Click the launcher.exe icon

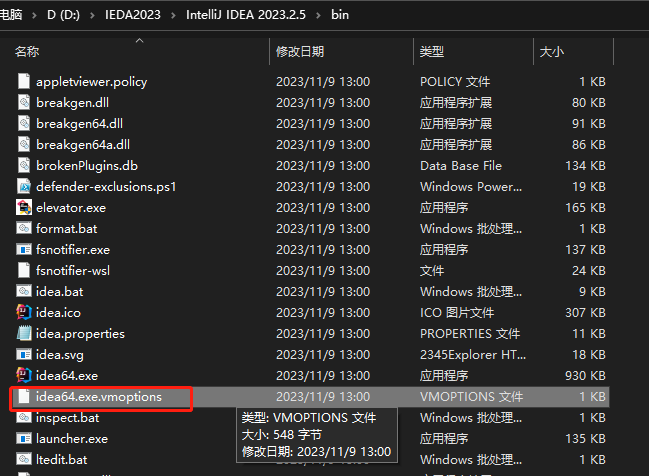pyautogui.click(x=24, y=438)
